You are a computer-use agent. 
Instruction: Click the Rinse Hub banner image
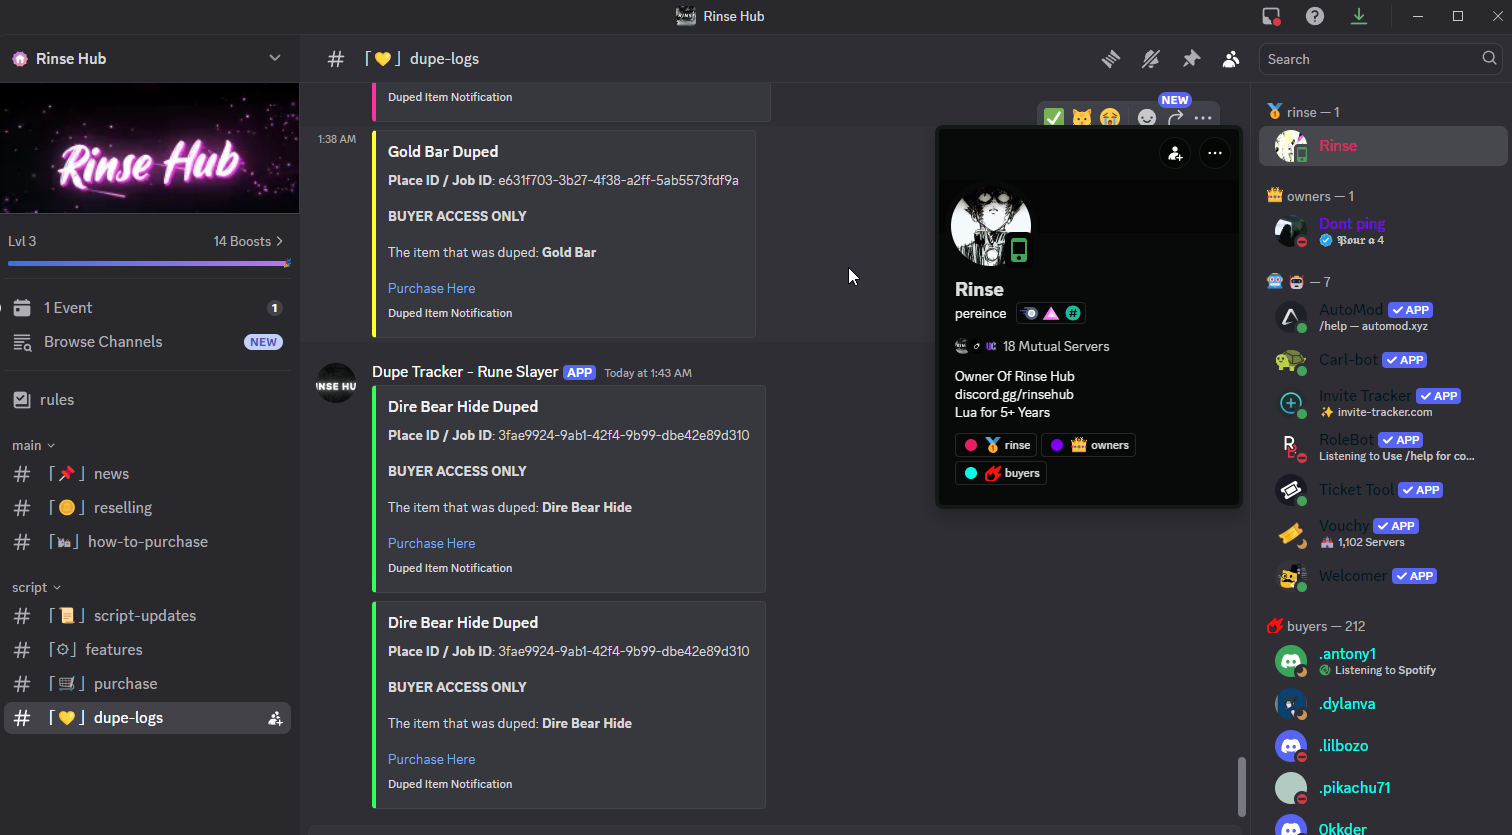(x=150, y=148)
